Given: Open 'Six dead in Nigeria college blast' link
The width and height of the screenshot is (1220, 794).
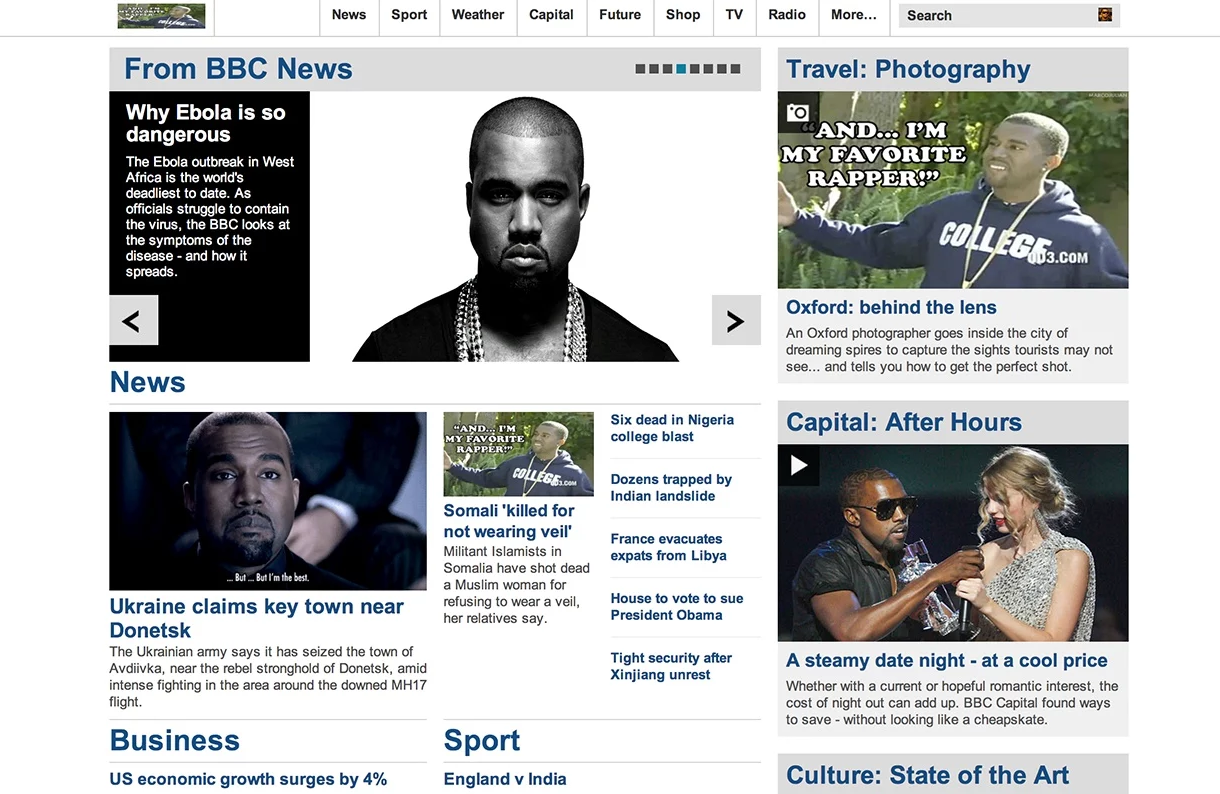Looking at the screenshot, I should (x=672, y=428).
